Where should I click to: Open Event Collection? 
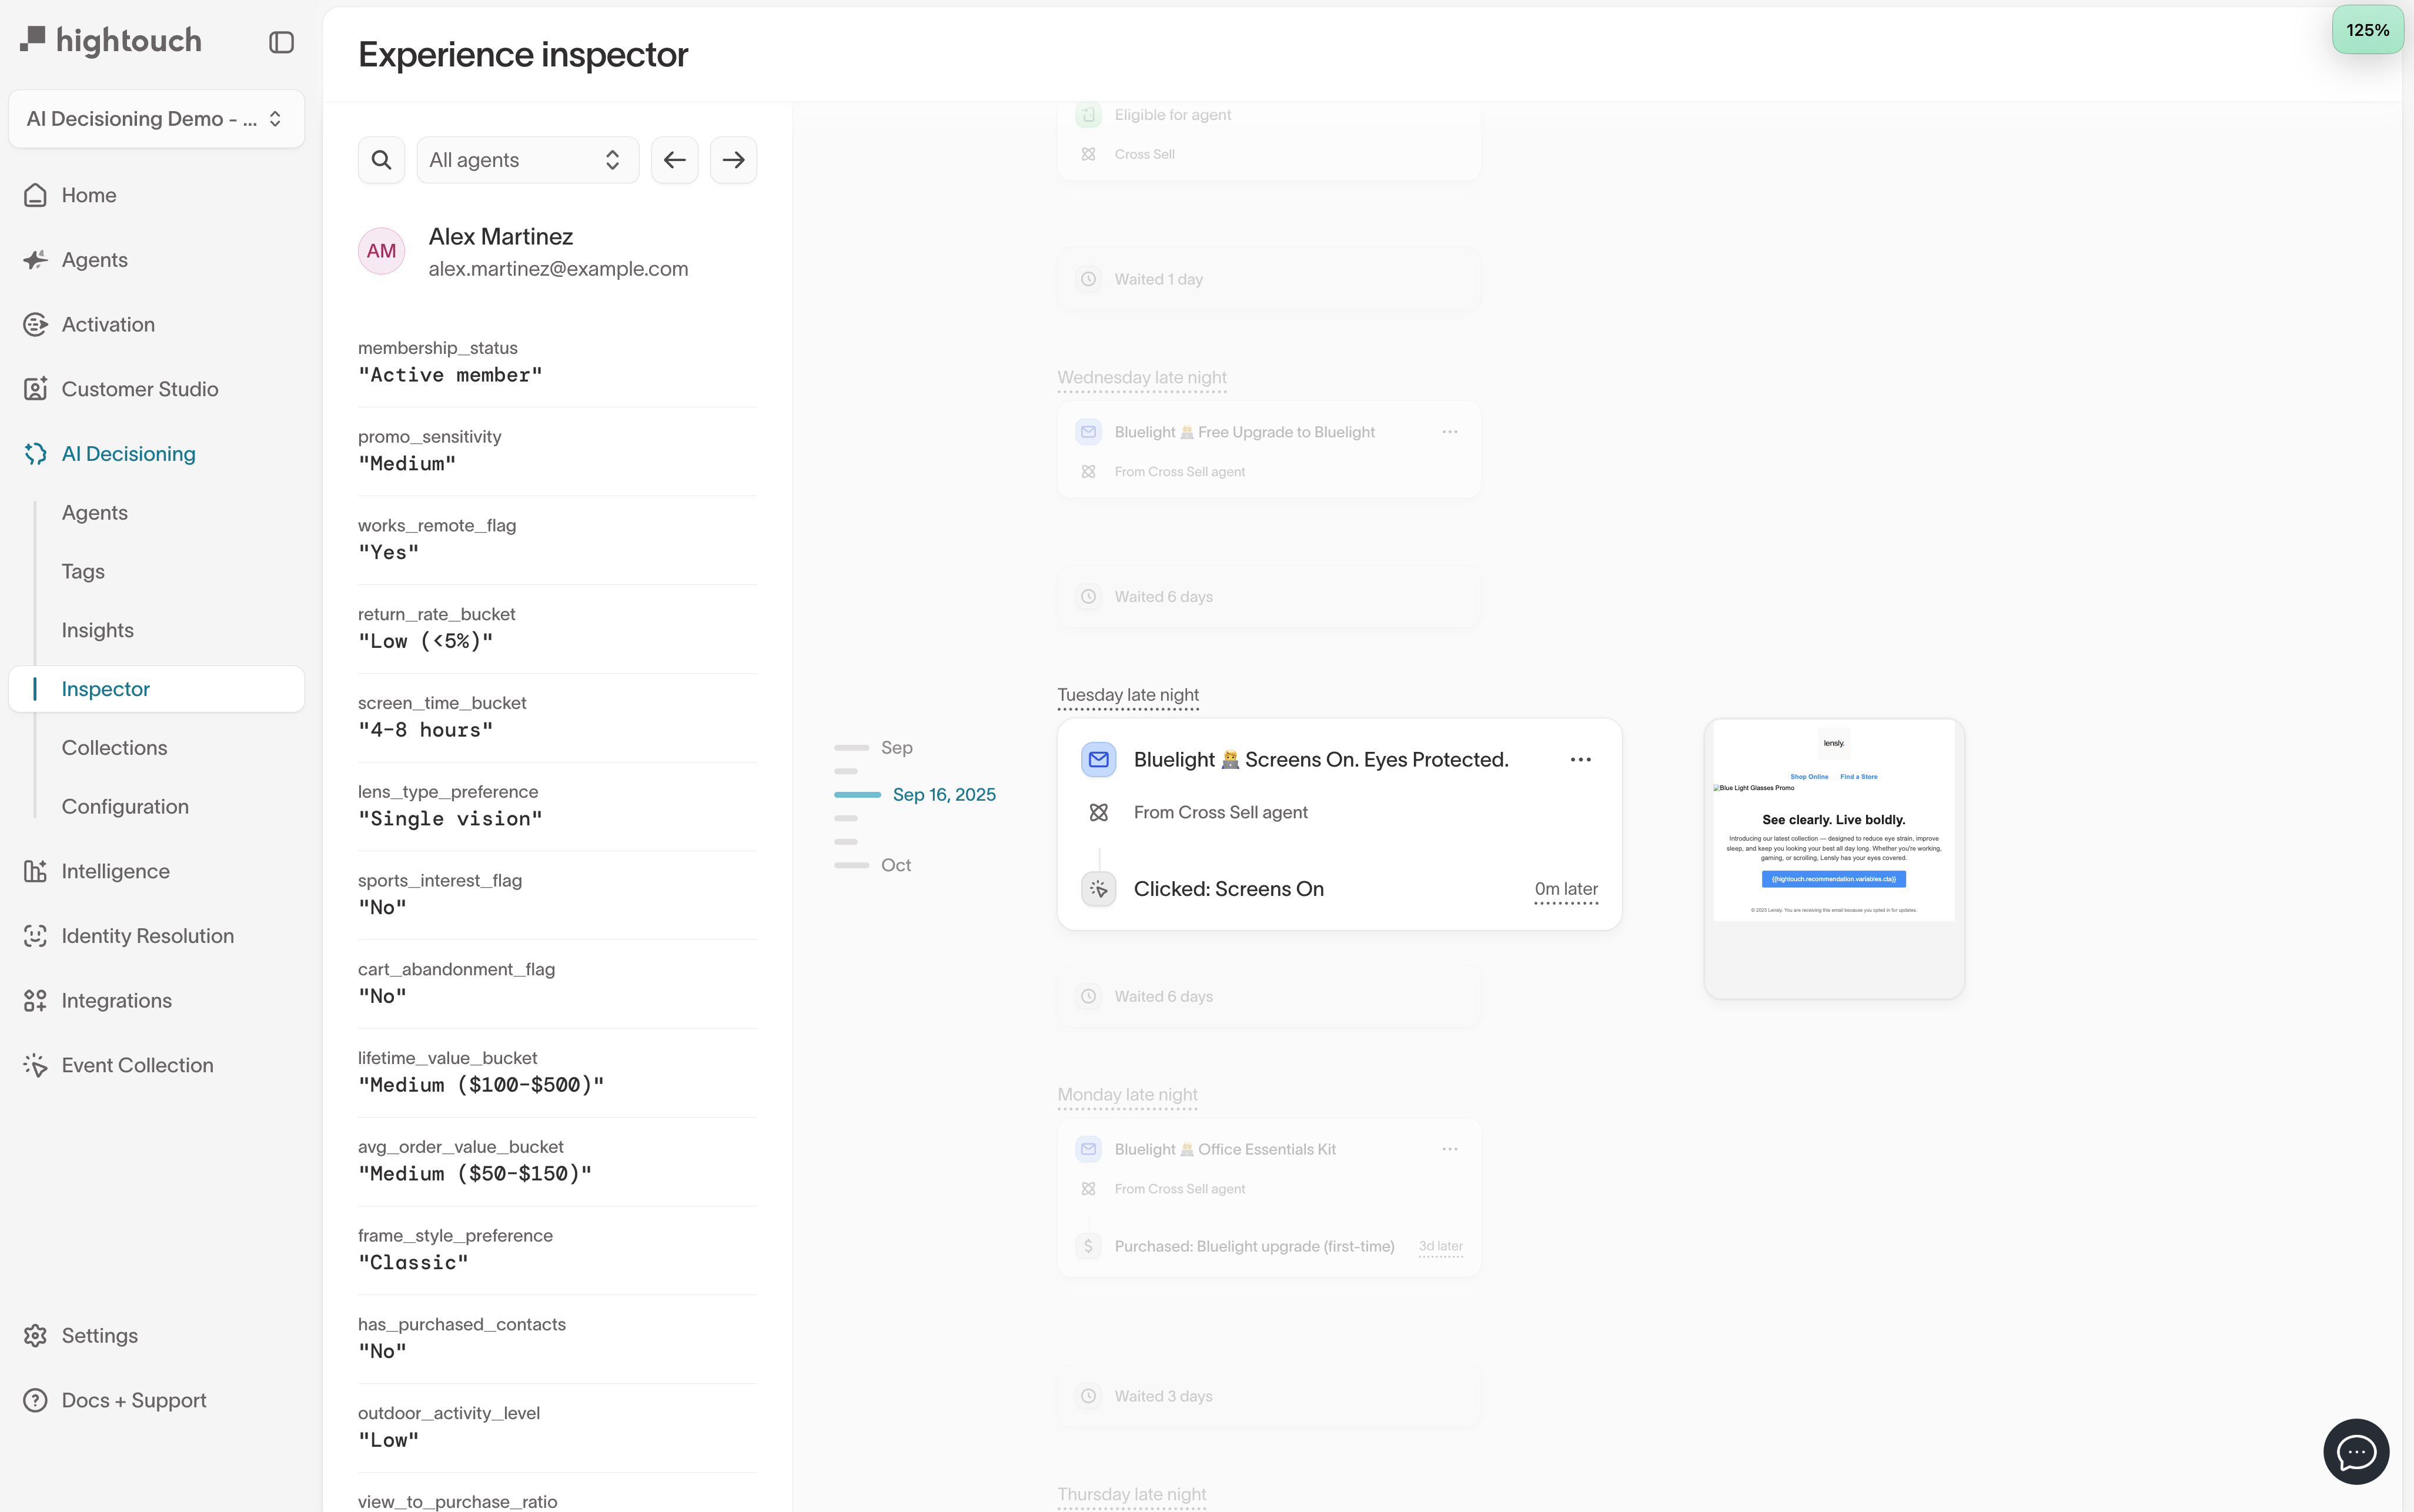[137, 1065]
